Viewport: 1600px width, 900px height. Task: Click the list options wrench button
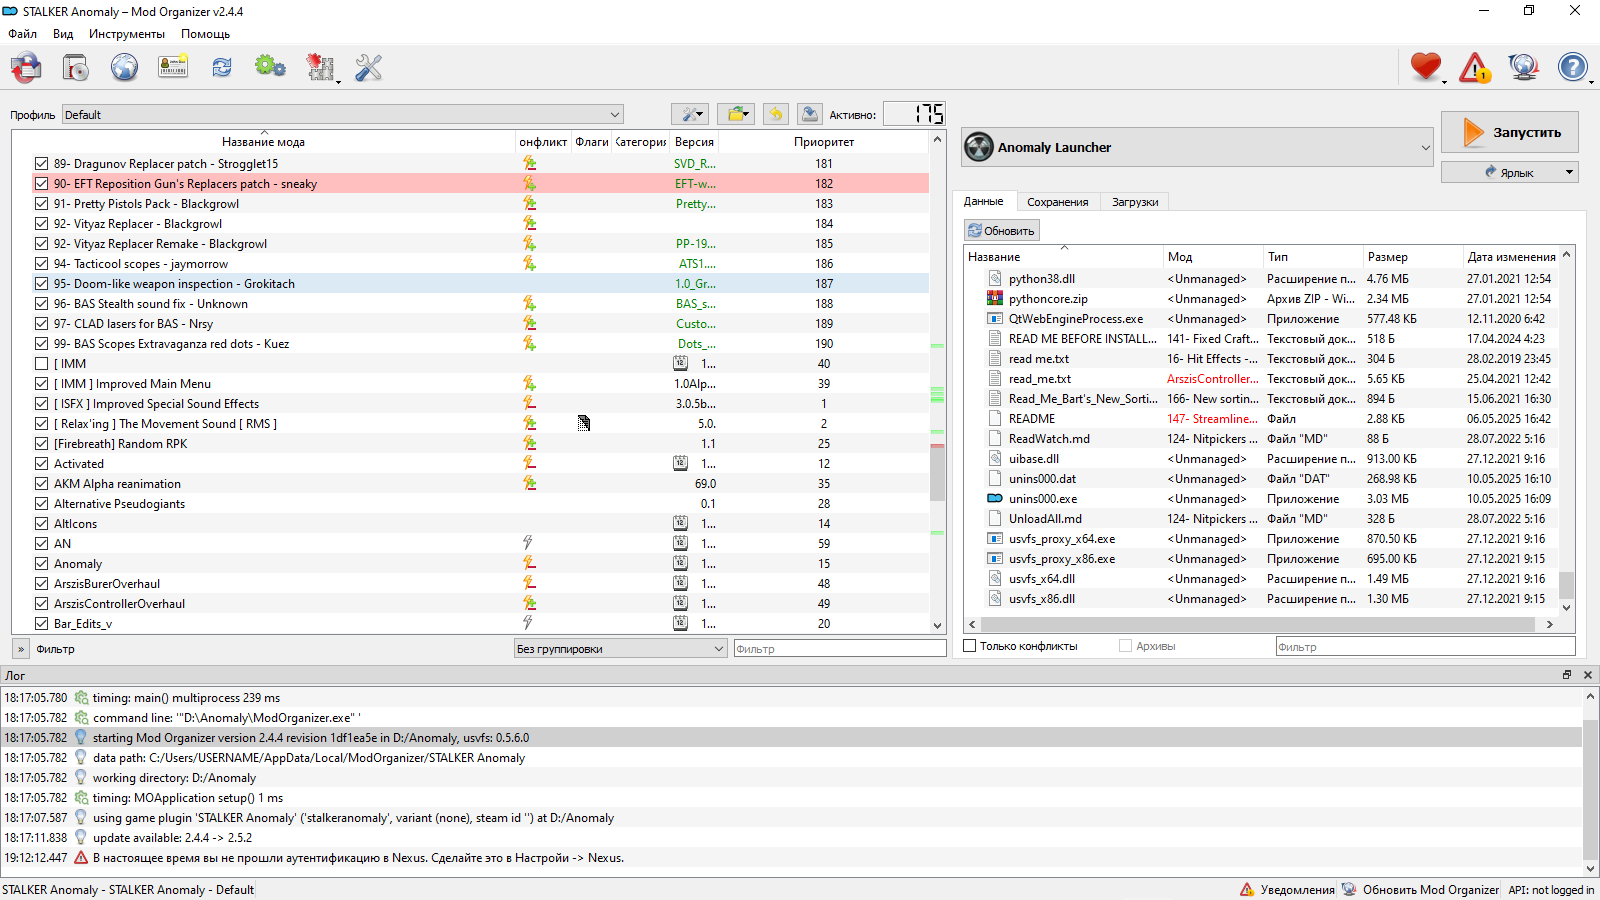coord(690,114)
